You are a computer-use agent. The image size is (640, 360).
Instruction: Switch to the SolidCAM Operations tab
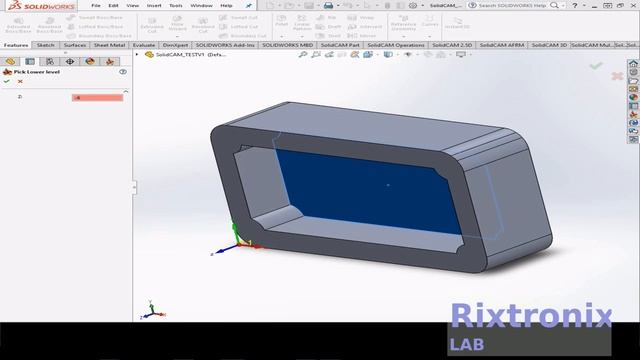tap(396, 45)
